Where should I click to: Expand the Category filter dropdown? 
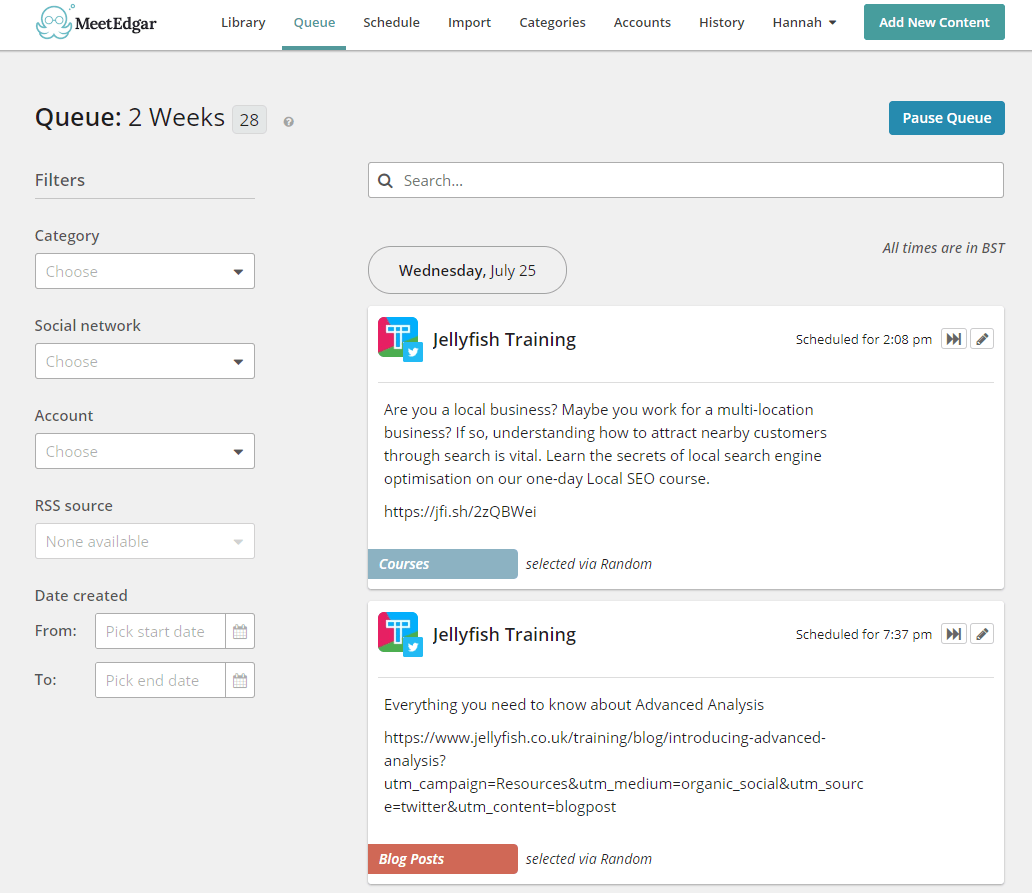click(x=145, y=271)
